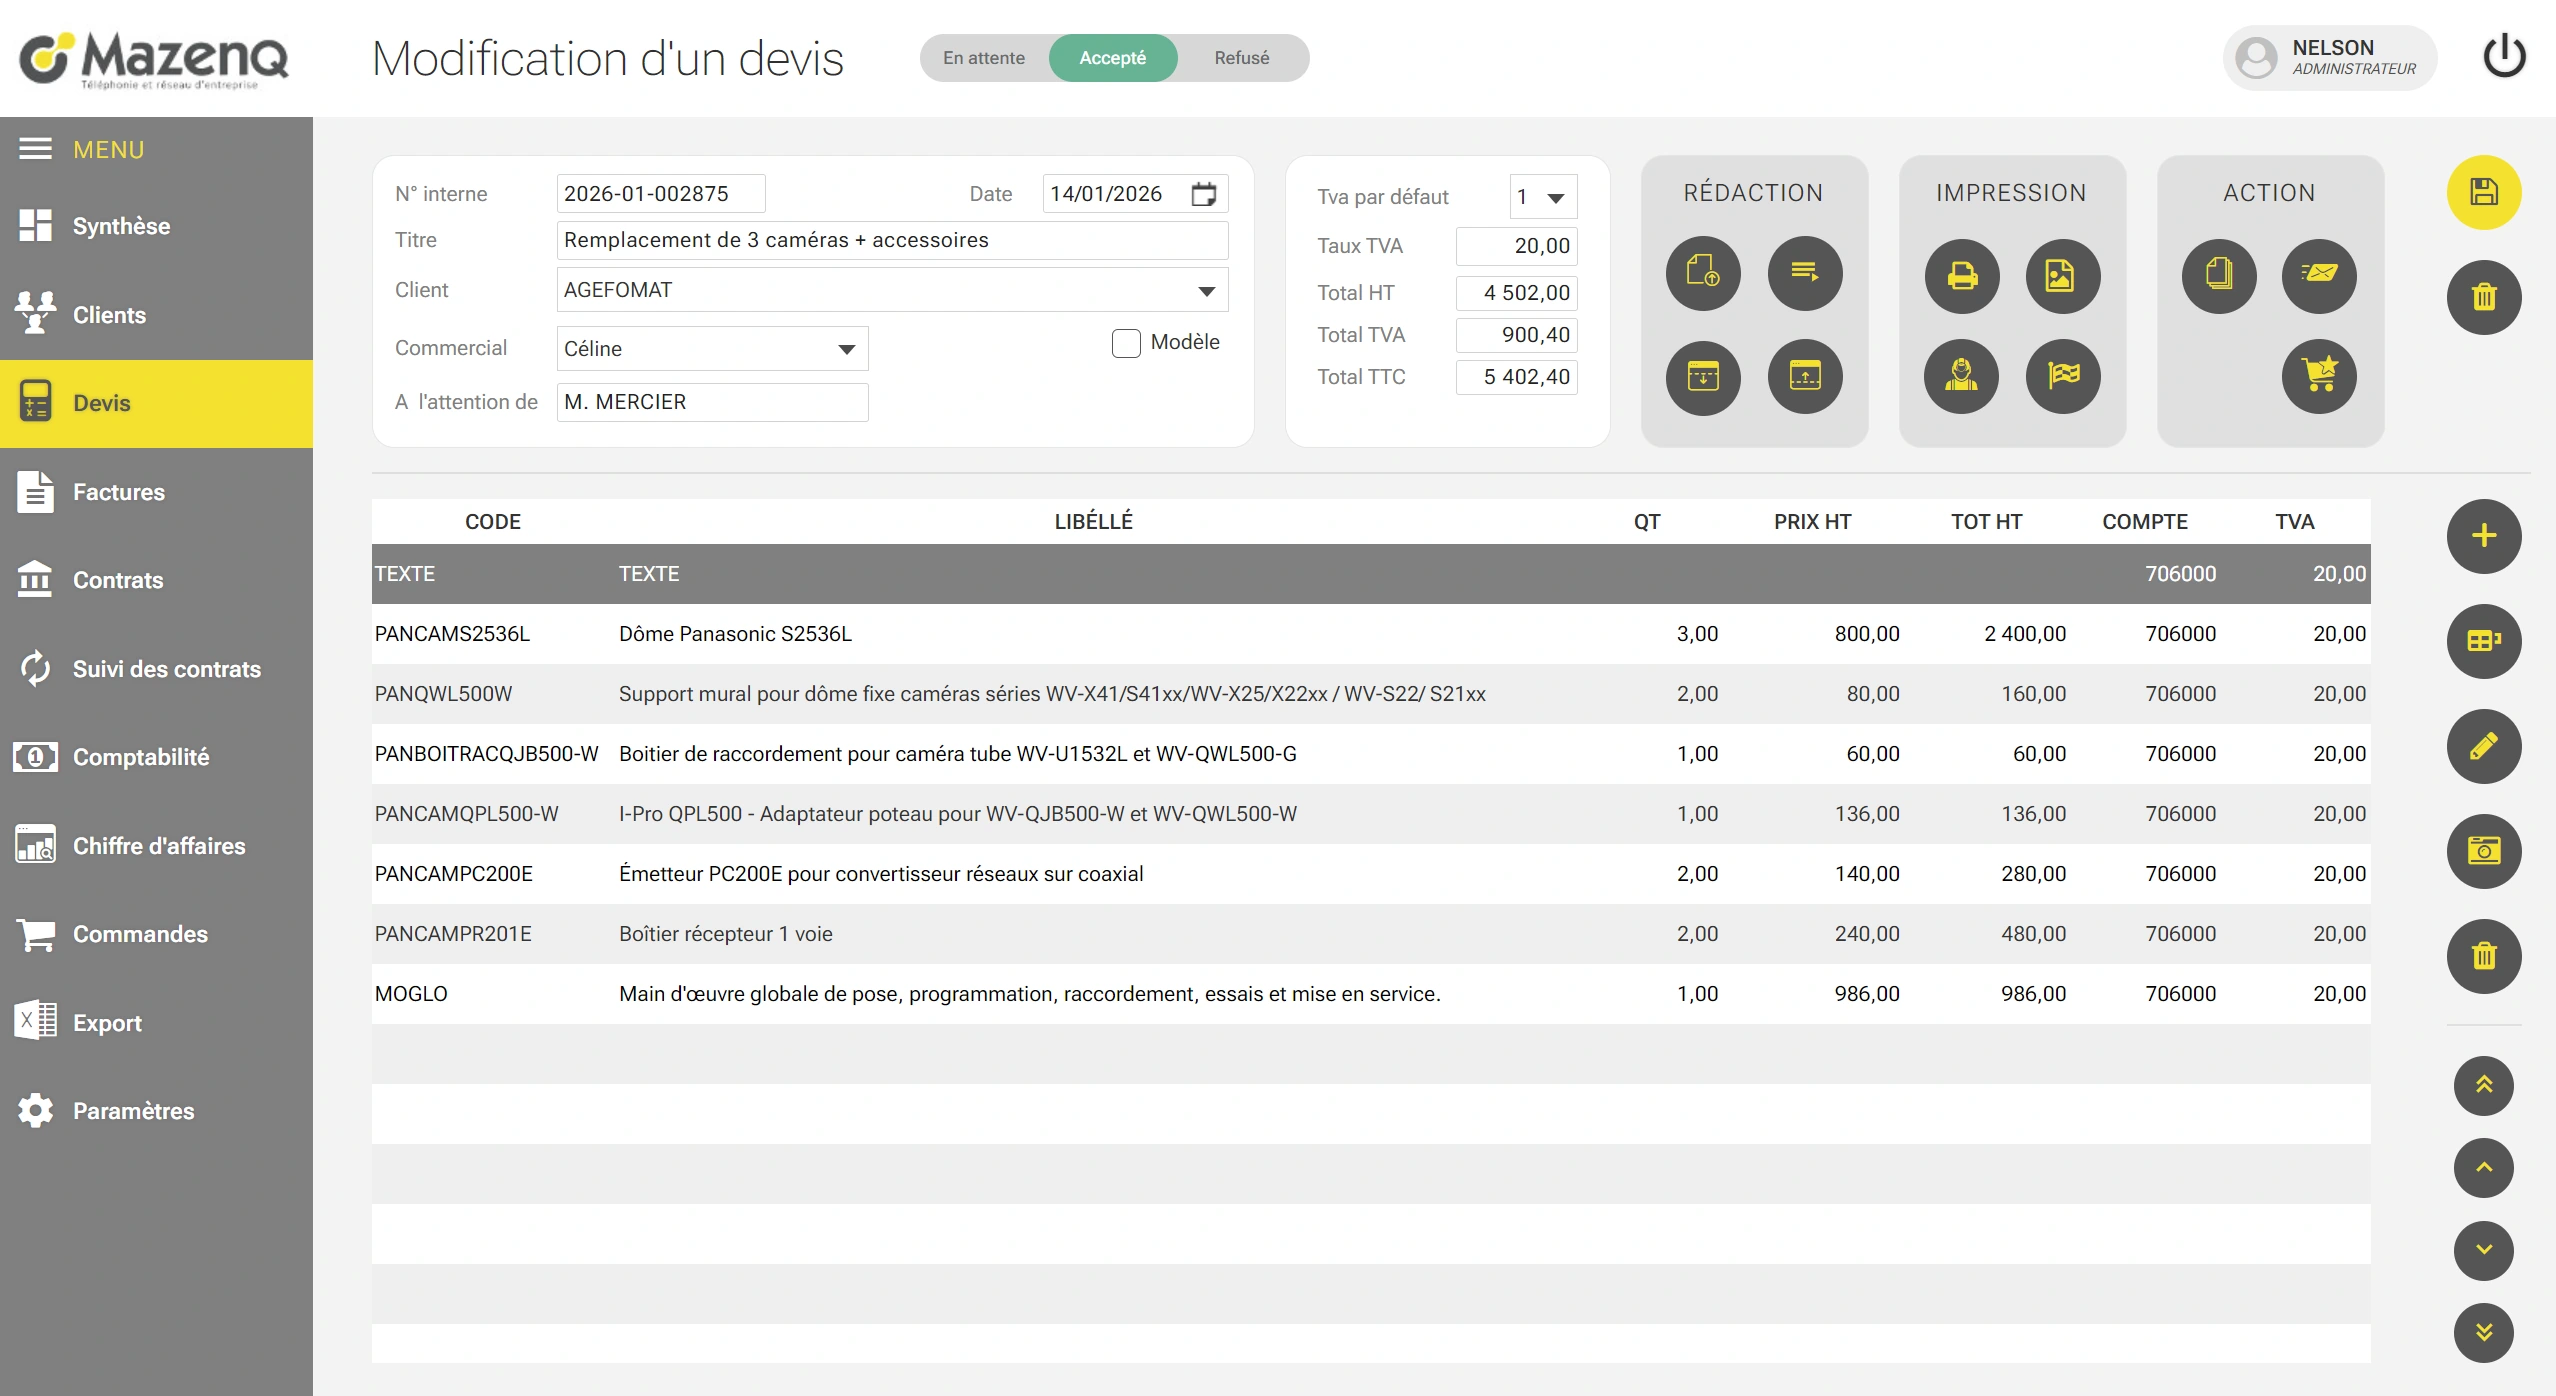Viewport: 2556px width, 1396px height.
Task: Click the image document icon in Impression
Action: (2063, 276)
